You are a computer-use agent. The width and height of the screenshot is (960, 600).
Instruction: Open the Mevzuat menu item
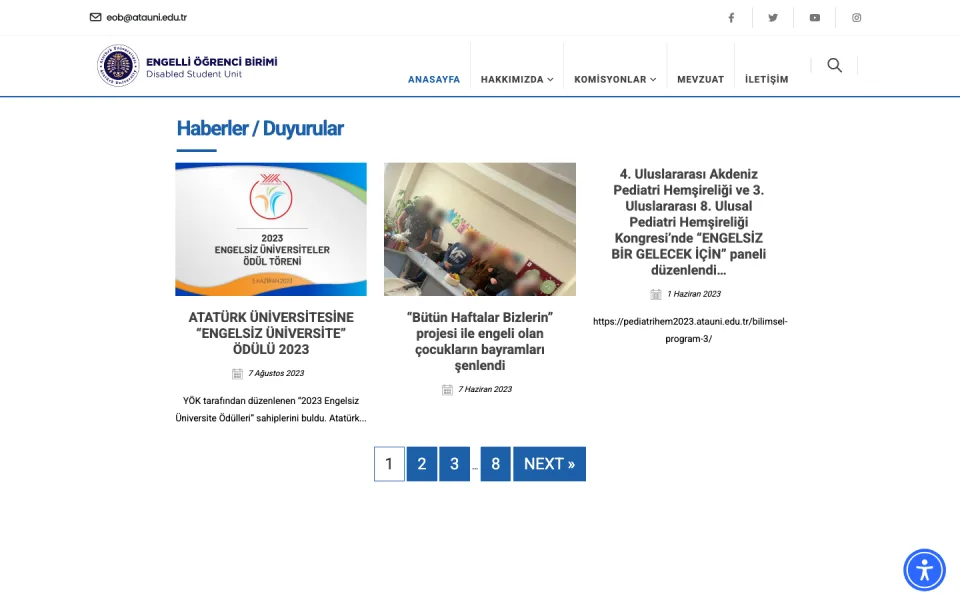click(x=700, y=80)
